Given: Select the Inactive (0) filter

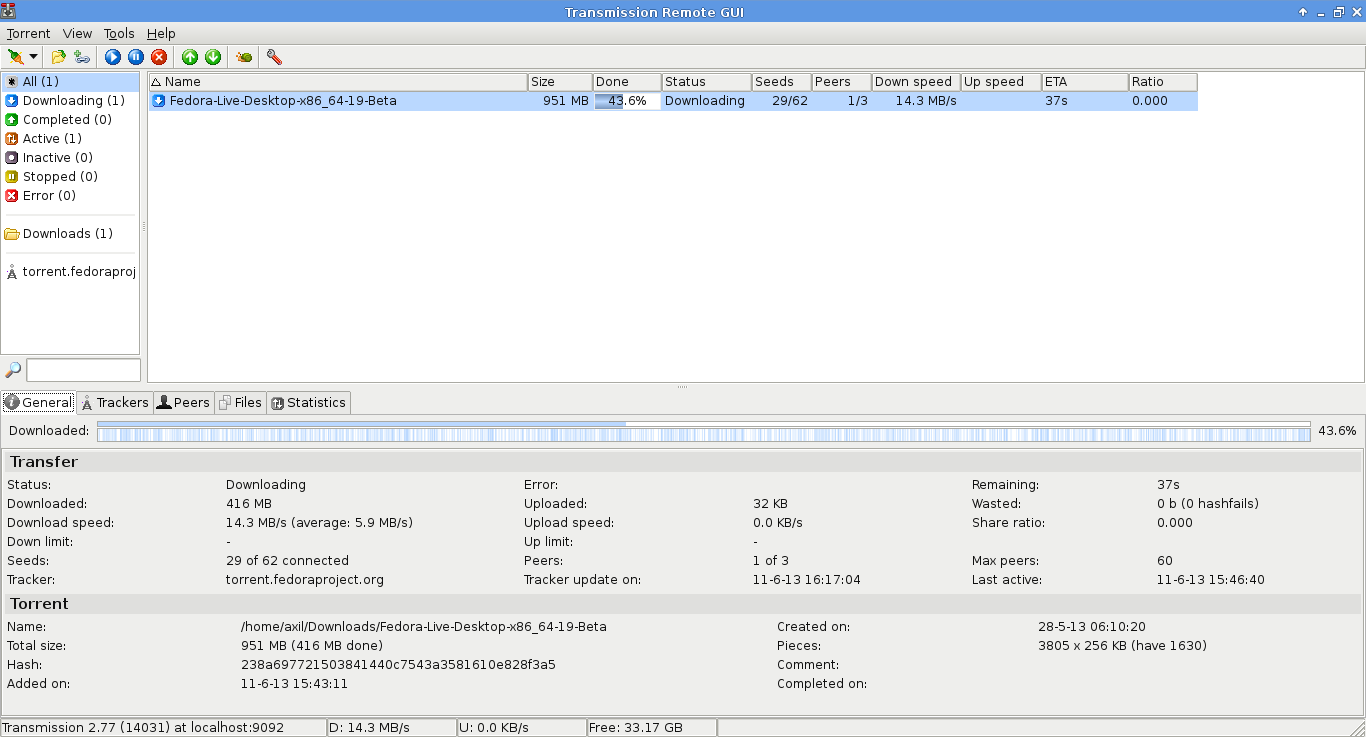Looking at the screenshot, I should tap(70, 158).
